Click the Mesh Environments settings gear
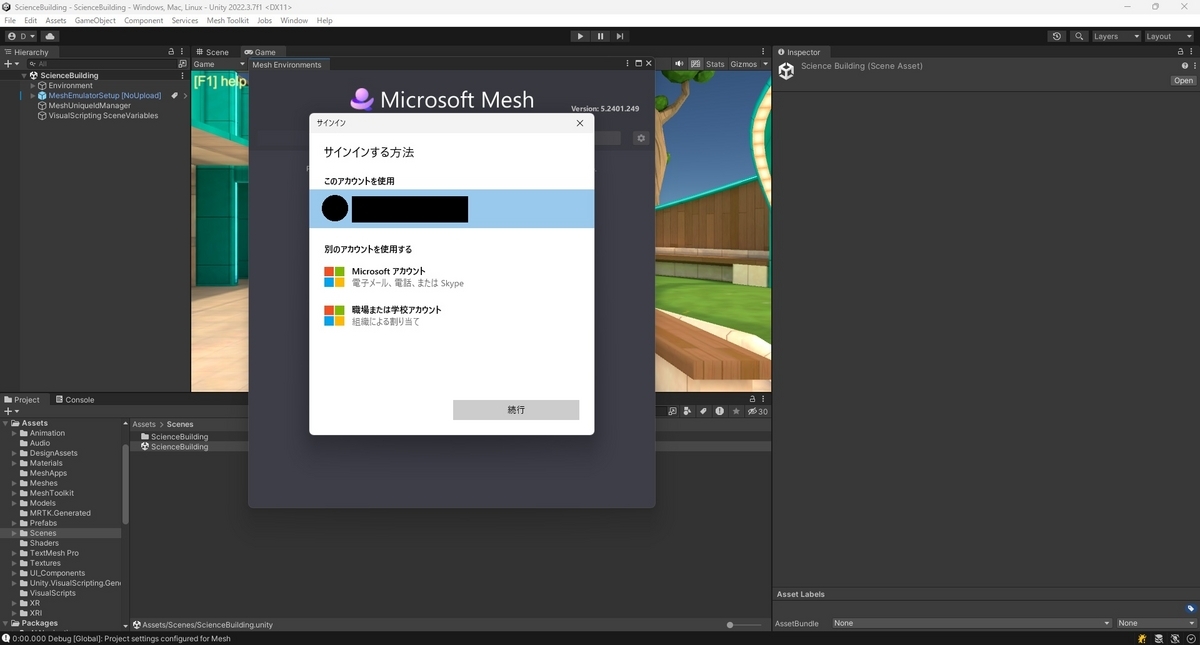1200x645 pixels. (641, 139)
